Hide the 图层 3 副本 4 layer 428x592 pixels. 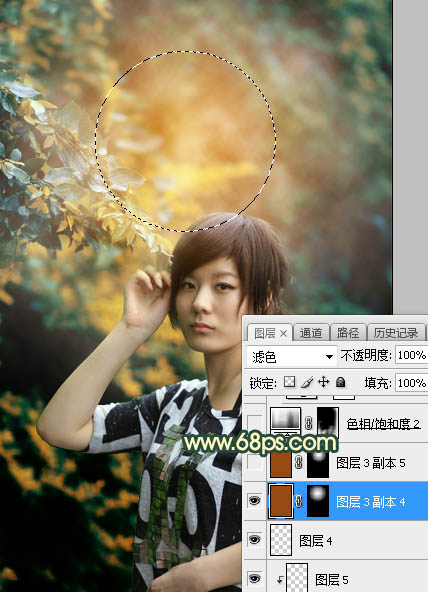[x=255, y=501]
